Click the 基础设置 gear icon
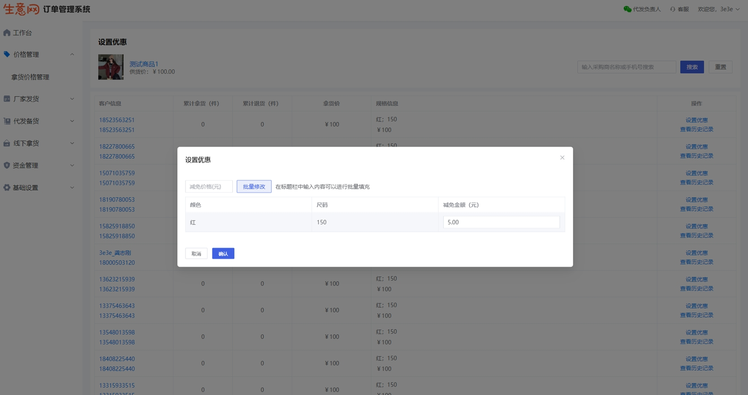 [x=7, y=187]
